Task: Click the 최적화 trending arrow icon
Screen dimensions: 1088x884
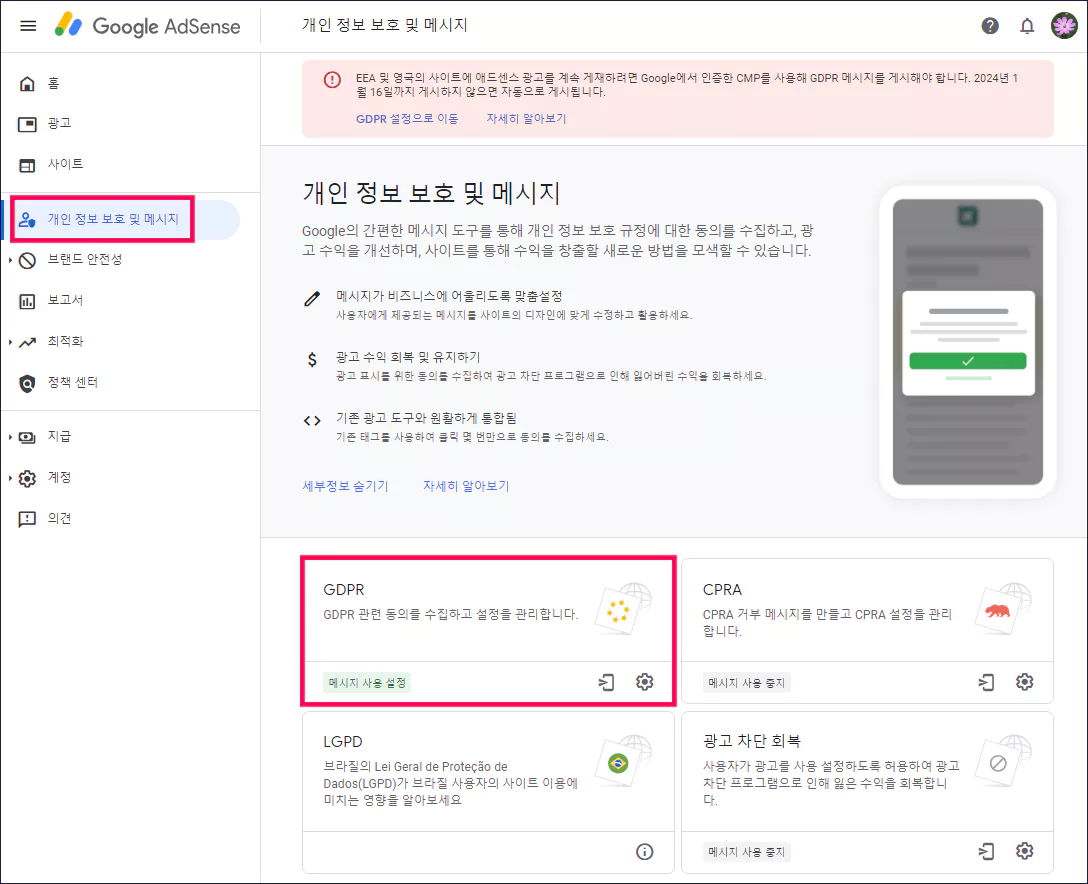Action: pos(27,342)
